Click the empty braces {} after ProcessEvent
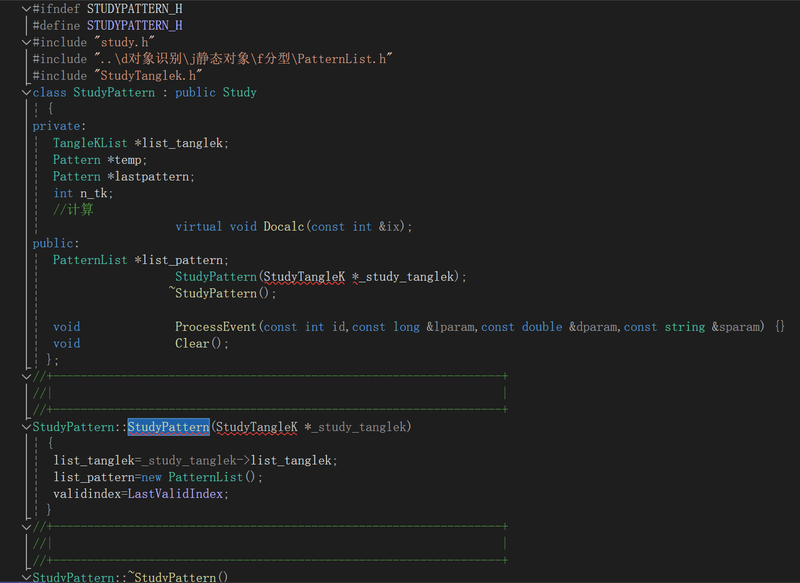Screen dimensions: 800x583 [780, 326]
